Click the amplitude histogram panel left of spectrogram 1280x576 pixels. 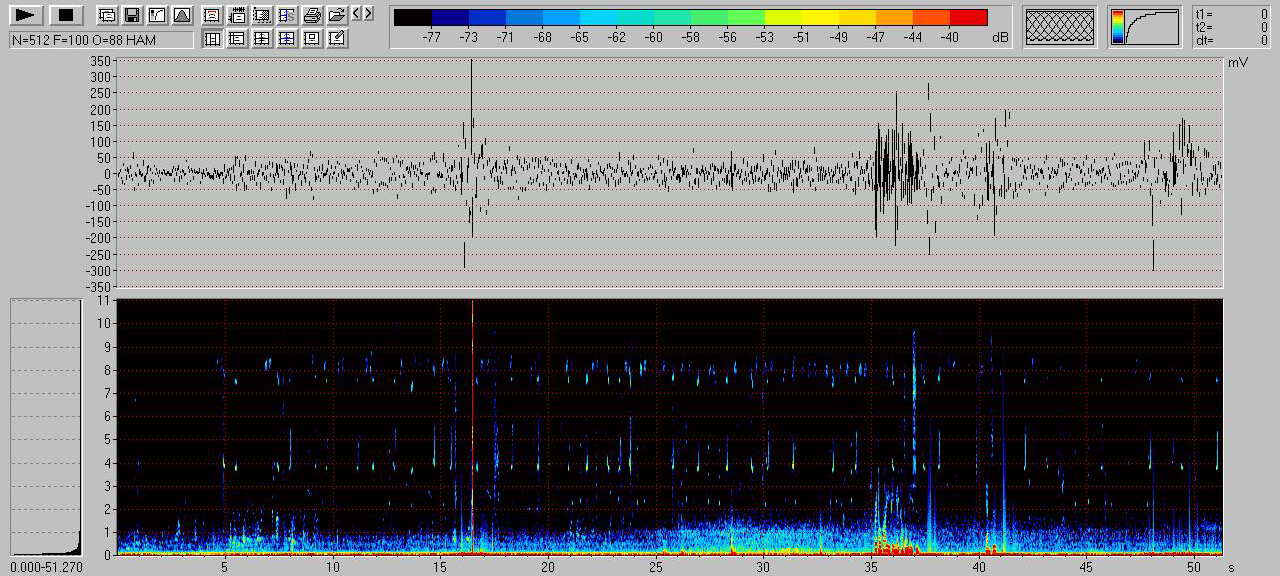coord(45,426)
